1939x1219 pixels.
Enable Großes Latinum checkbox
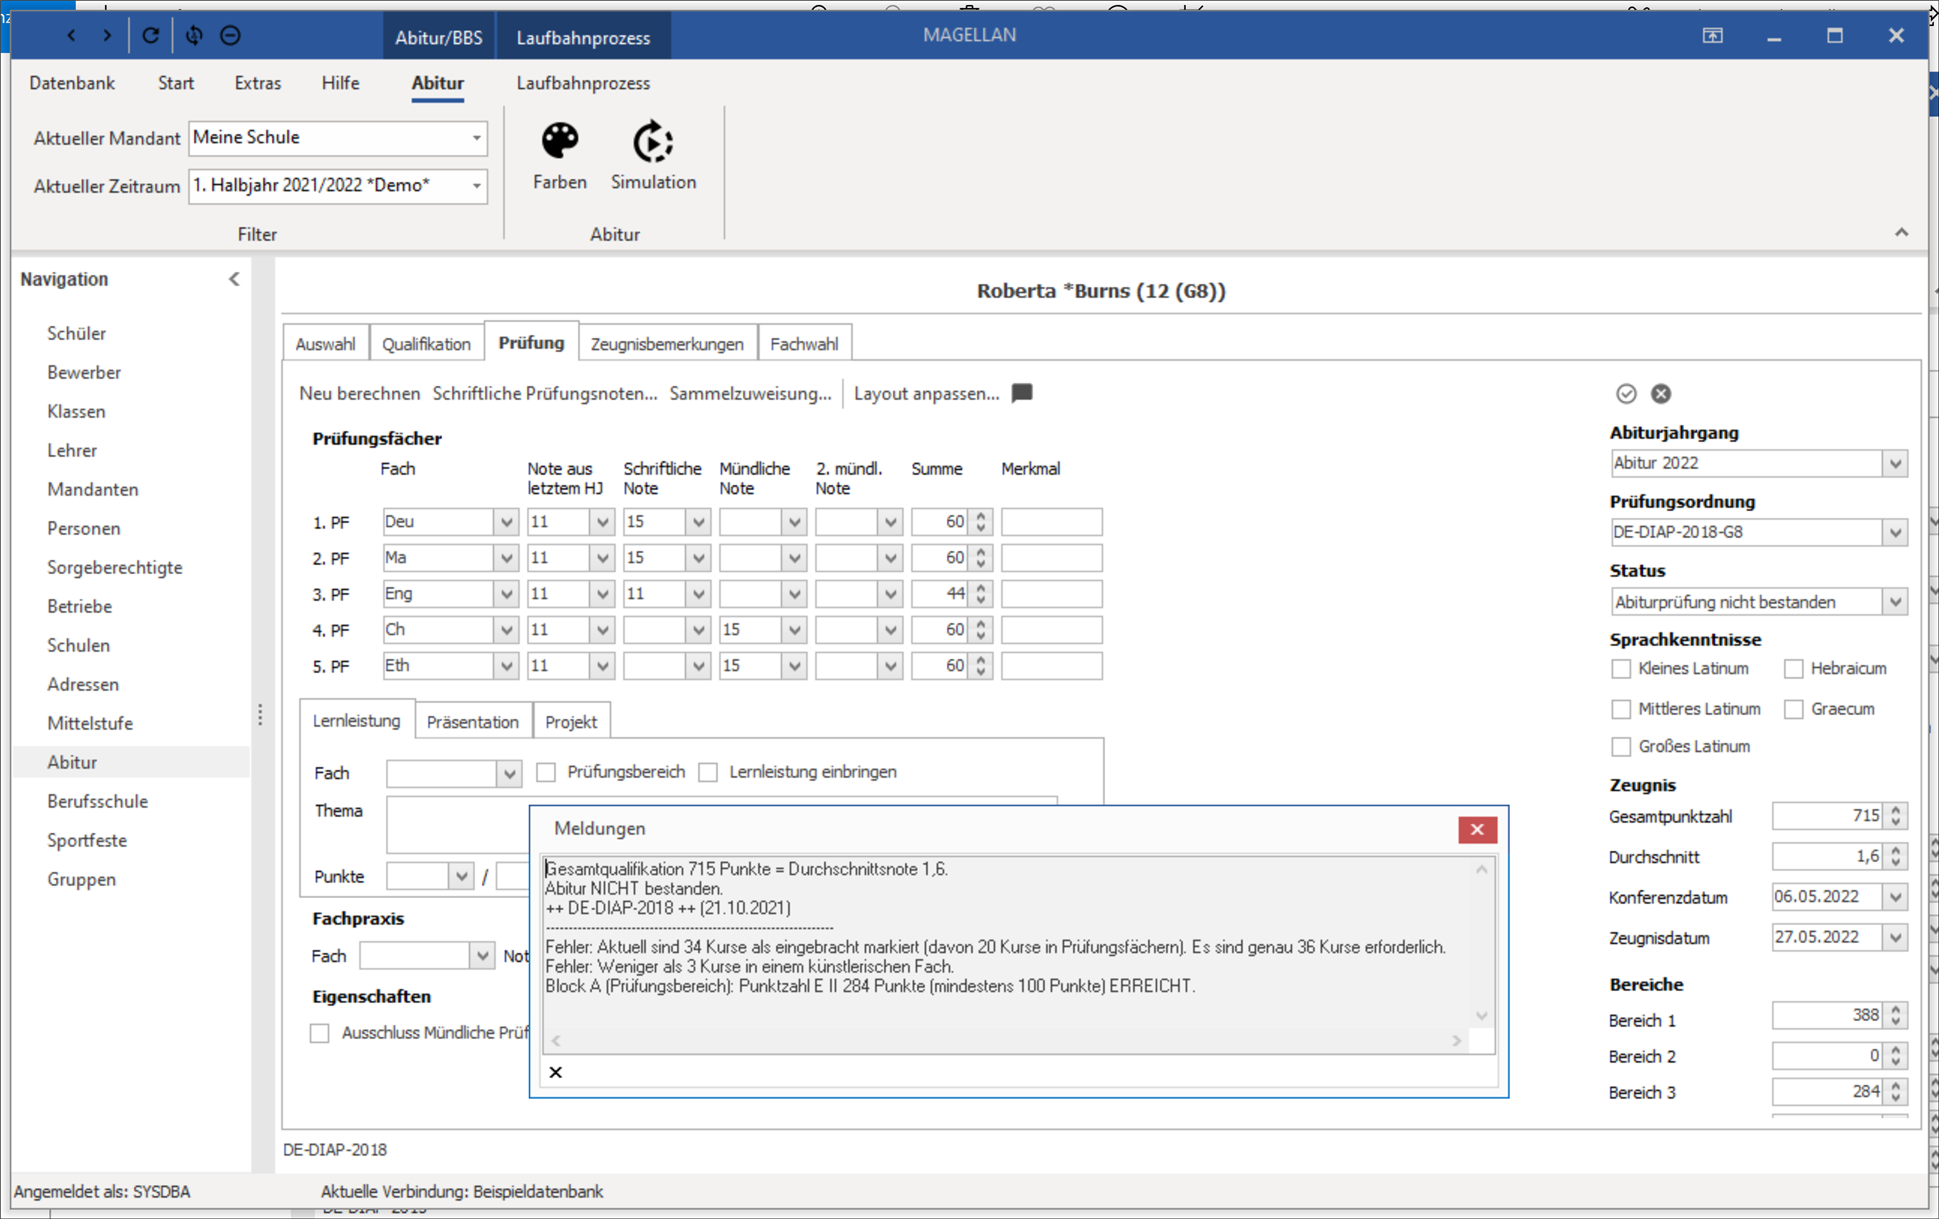1621,746
